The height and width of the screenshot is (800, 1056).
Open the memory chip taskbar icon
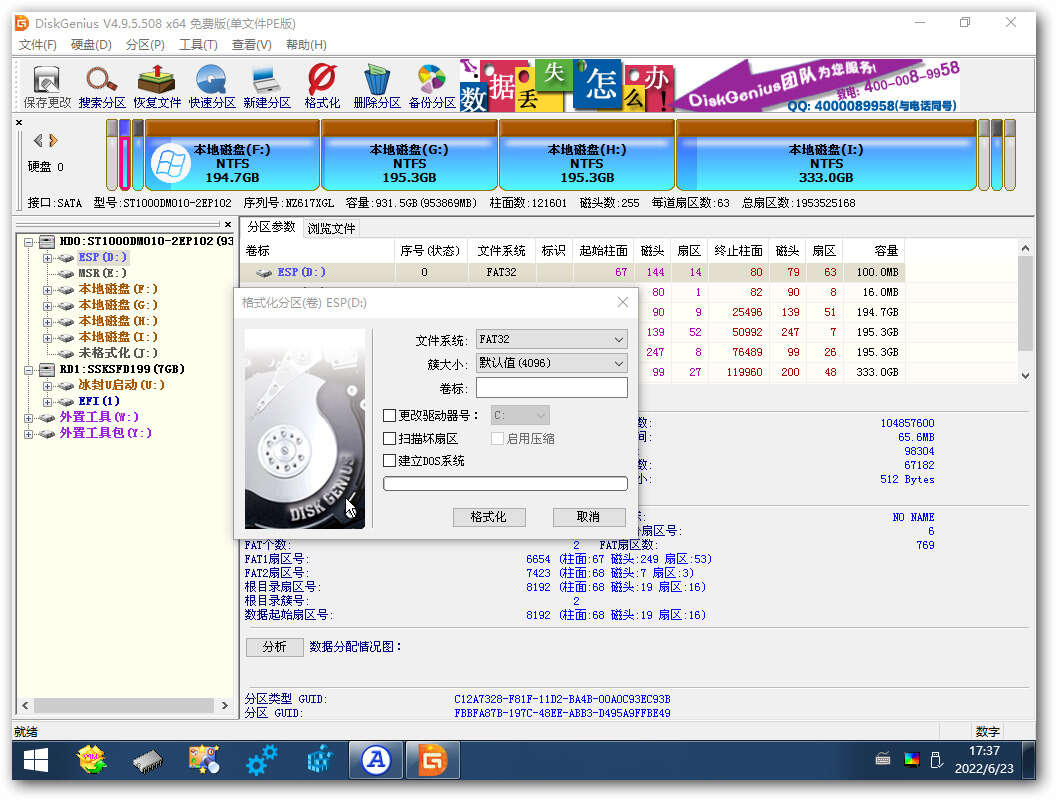click(x=148, y=761)
